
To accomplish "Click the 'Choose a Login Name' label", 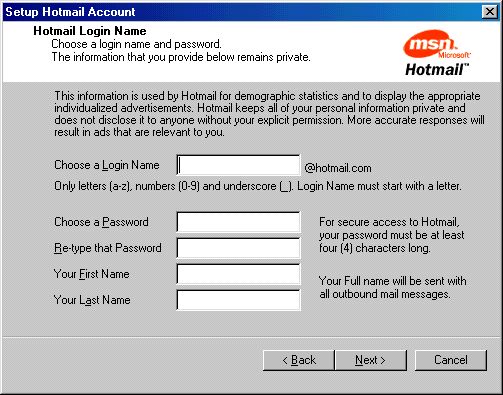I will point(107,165).
